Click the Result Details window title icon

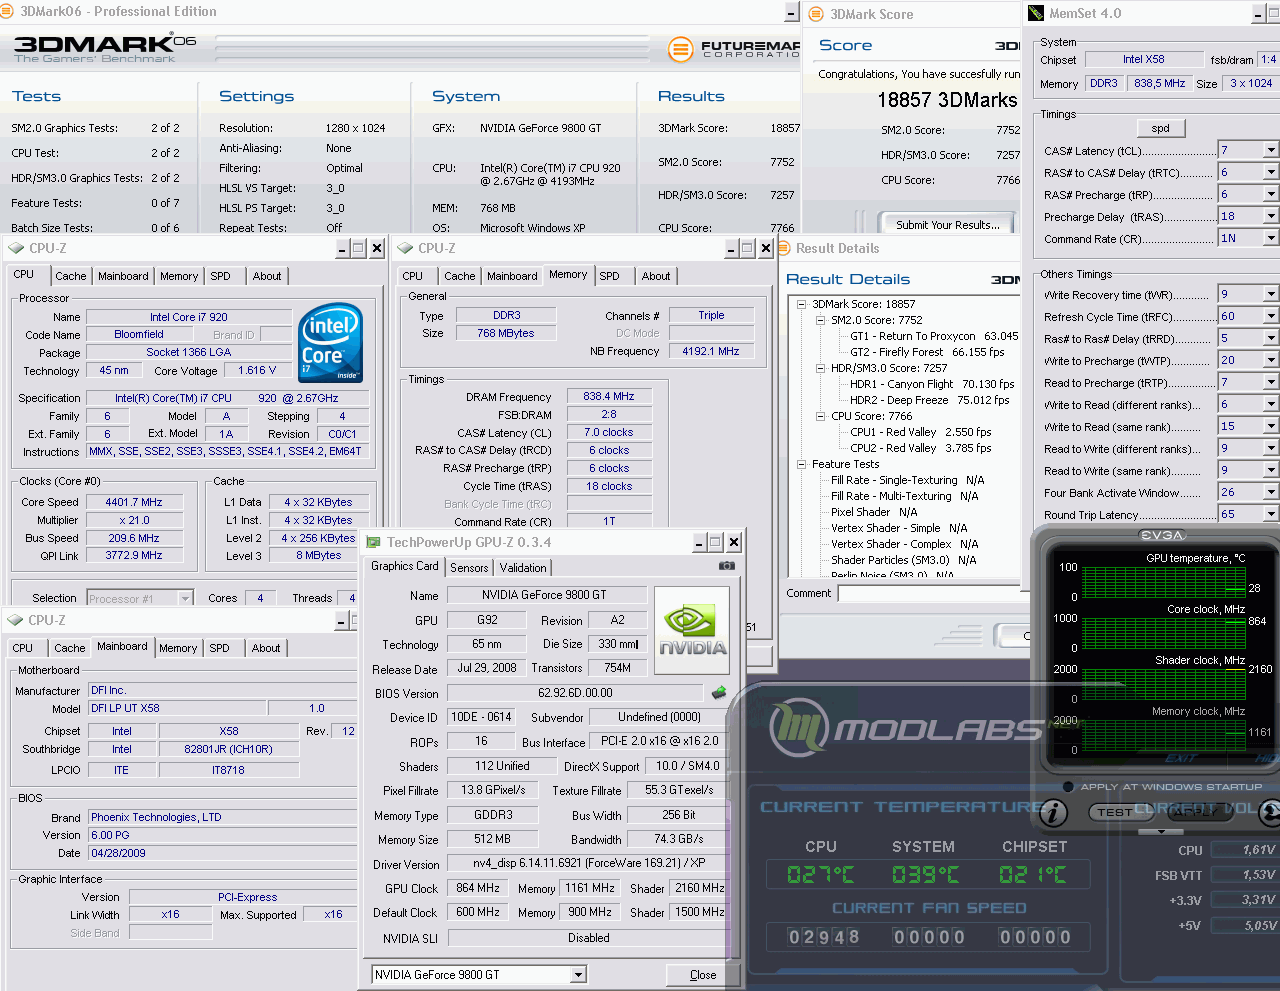pyautogui.click(x=784, y=248)
